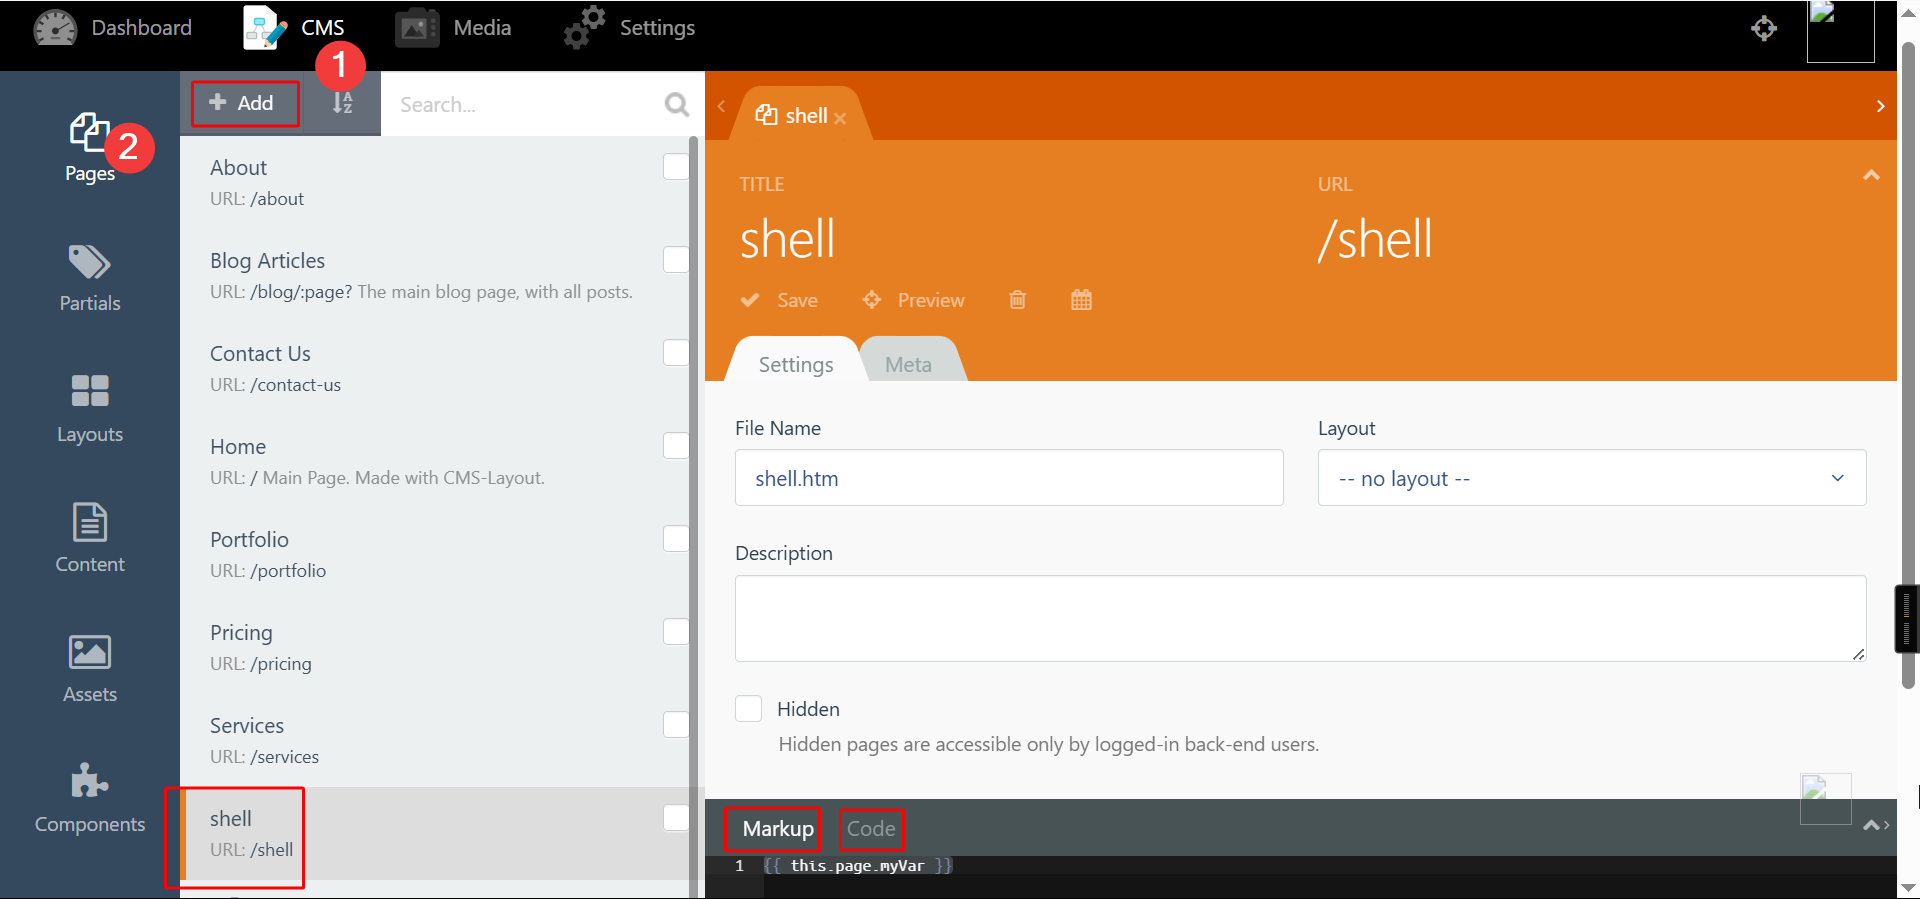Switch to the Meta tab

click(908, 365)
